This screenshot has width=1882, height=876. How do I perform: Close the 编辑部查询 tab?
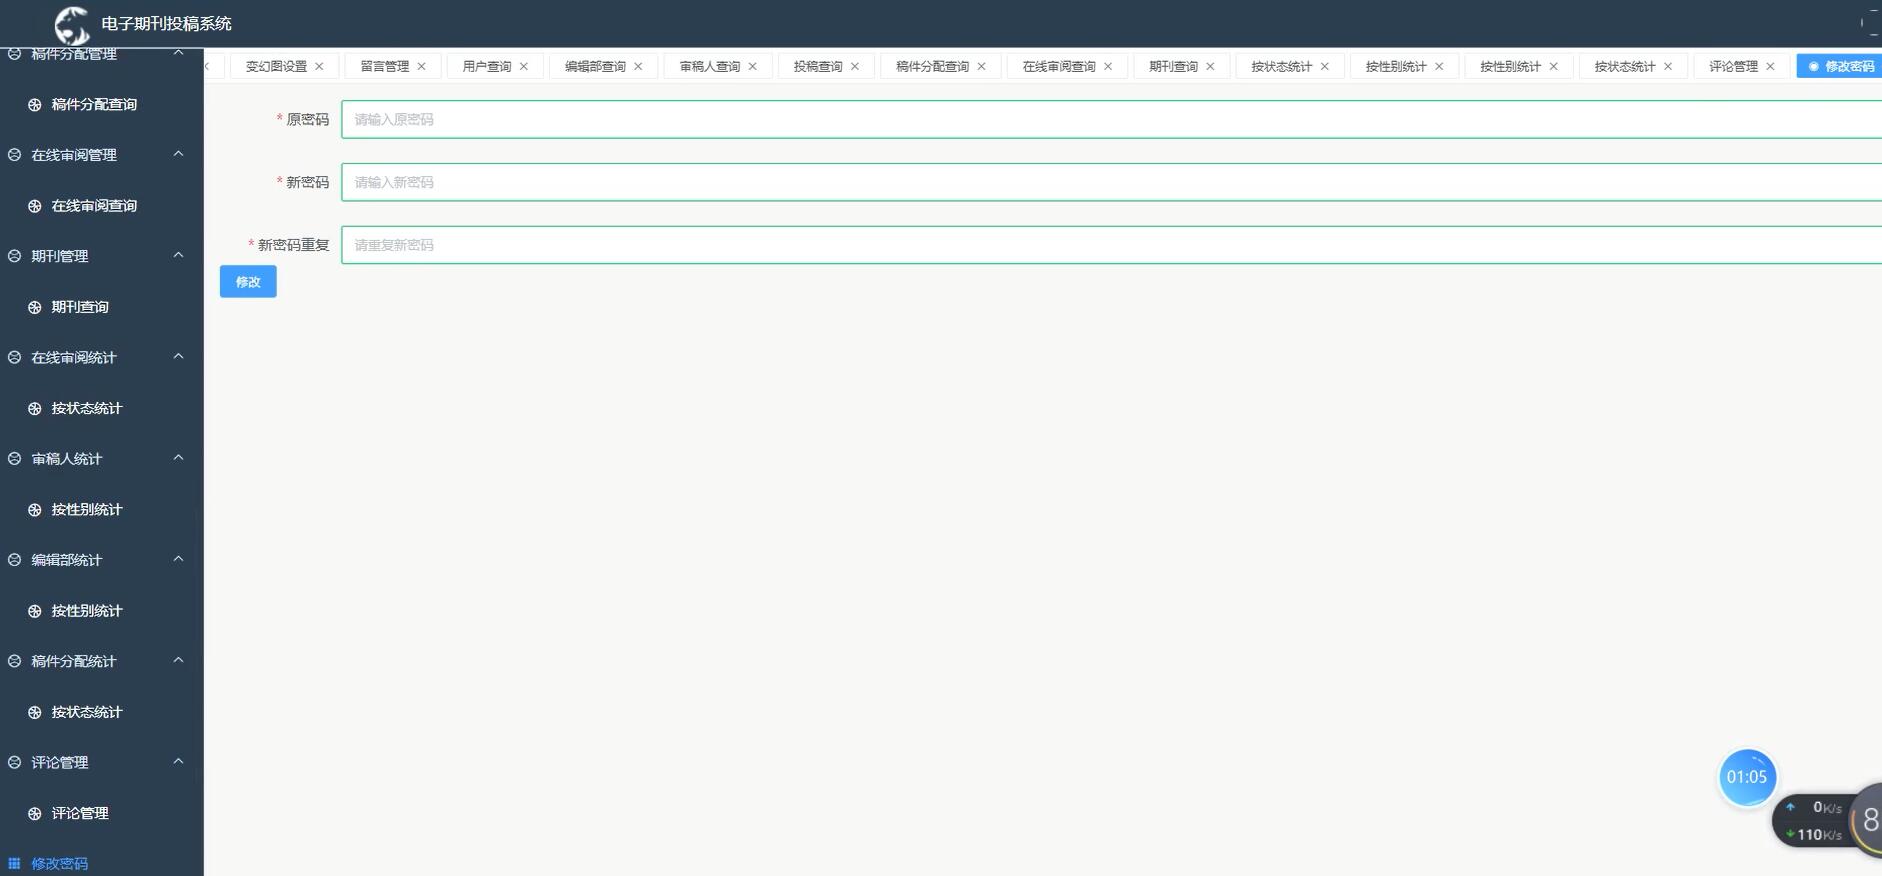click(x=638, y=67)
